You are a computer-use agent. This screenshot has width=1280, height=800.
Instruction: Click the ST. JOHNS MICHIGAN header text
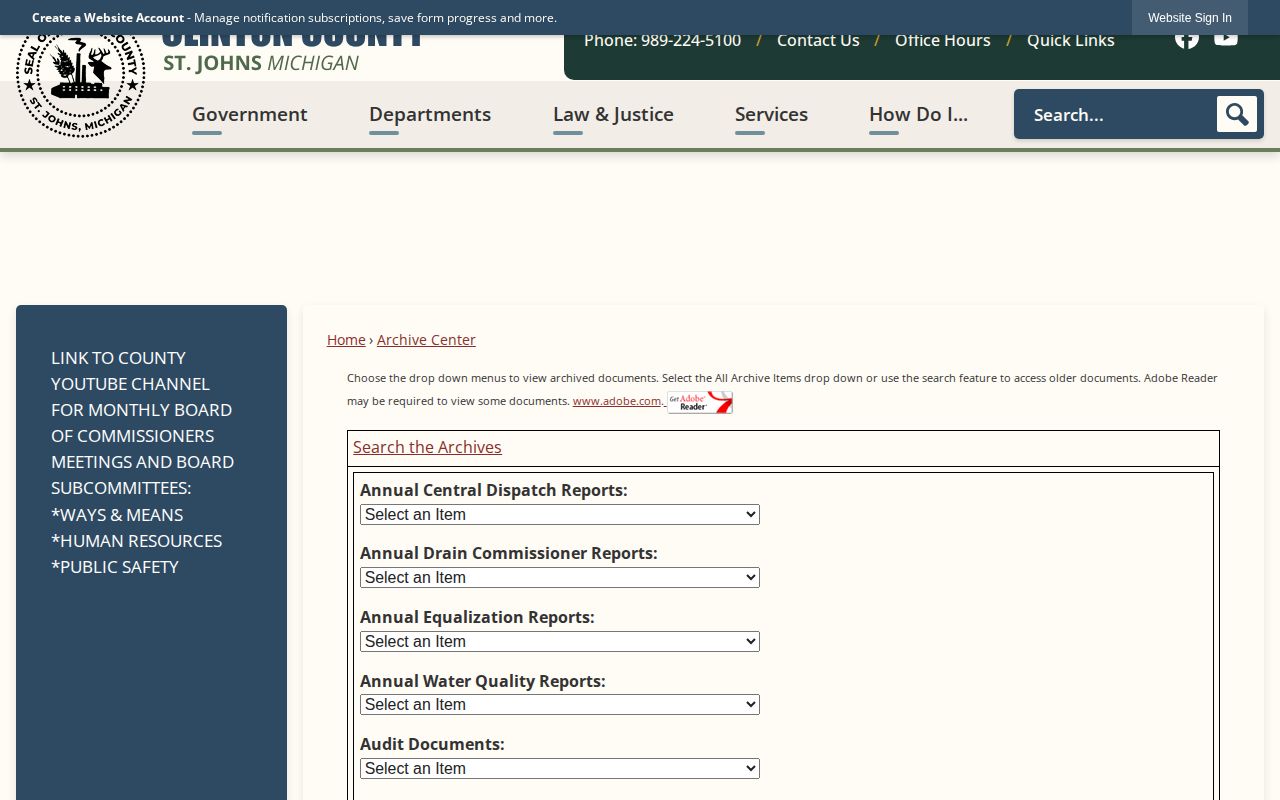click(x=261, y=63)
